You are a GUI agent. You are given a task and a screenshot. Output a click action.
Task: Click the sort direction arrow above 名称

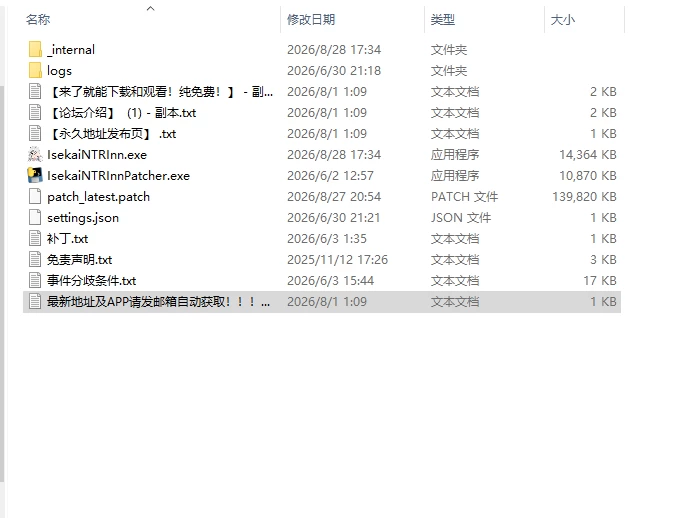(150, 8)
